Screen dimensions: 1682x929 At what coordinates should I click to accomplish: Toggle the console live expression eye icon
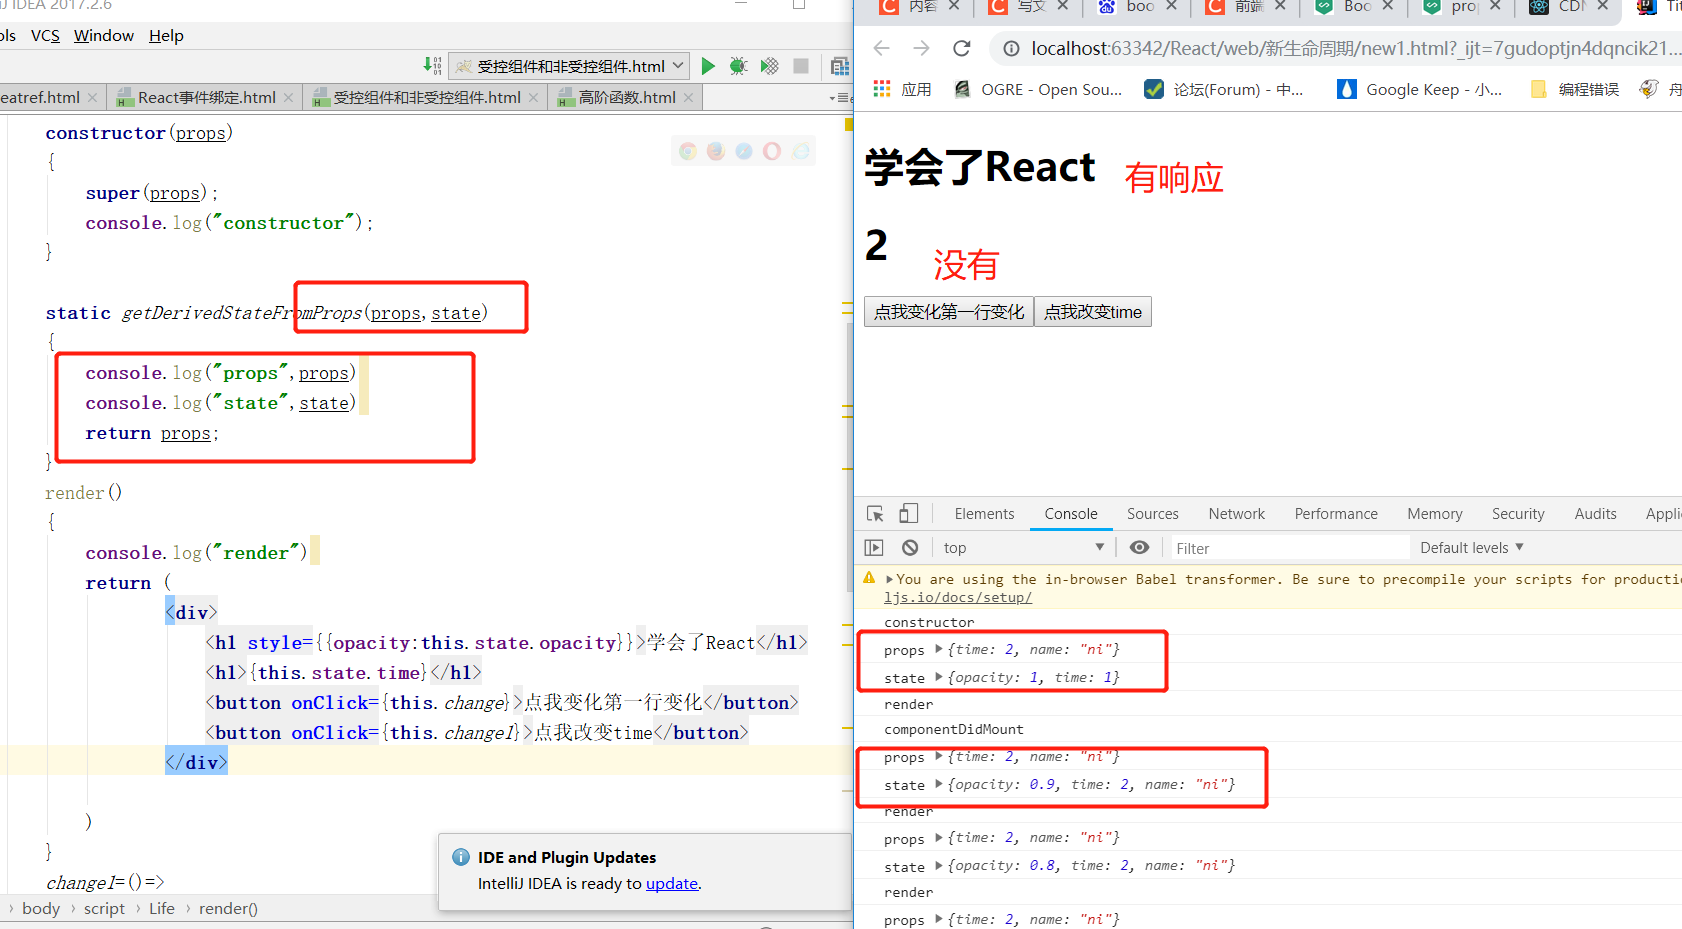(x=1139, y=548)
